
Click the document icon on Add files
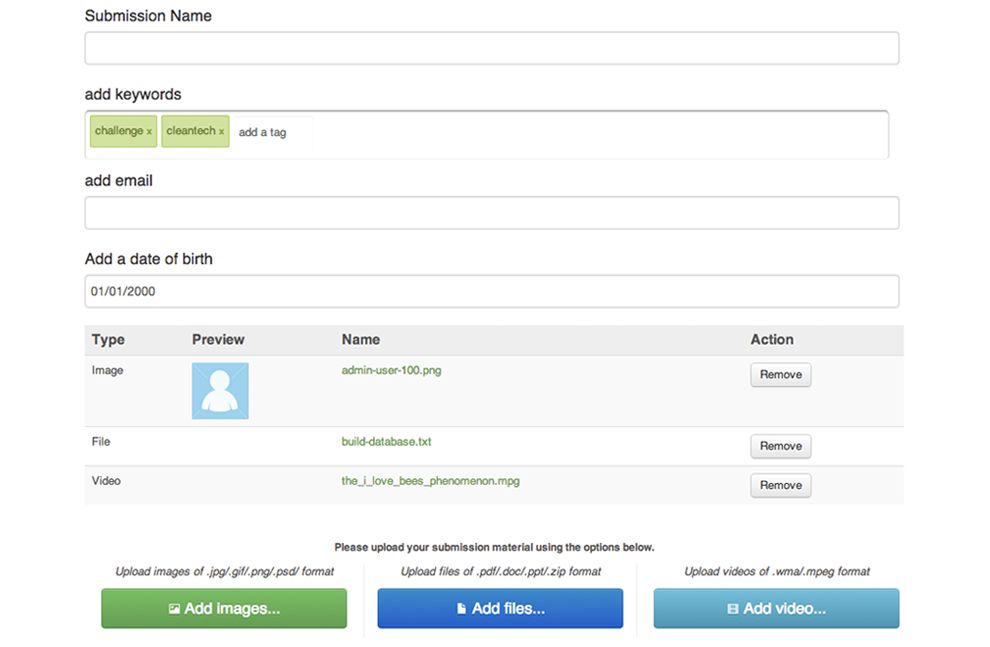click(x=462, y=608)
